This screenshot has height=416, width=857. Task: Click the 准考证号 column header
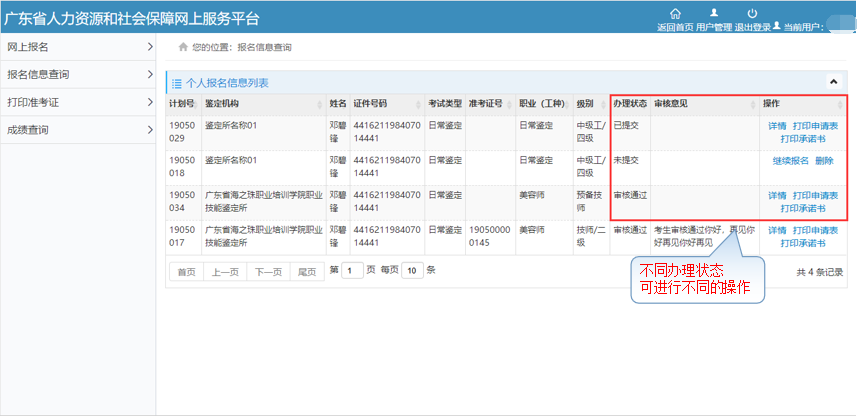(490, 104)
